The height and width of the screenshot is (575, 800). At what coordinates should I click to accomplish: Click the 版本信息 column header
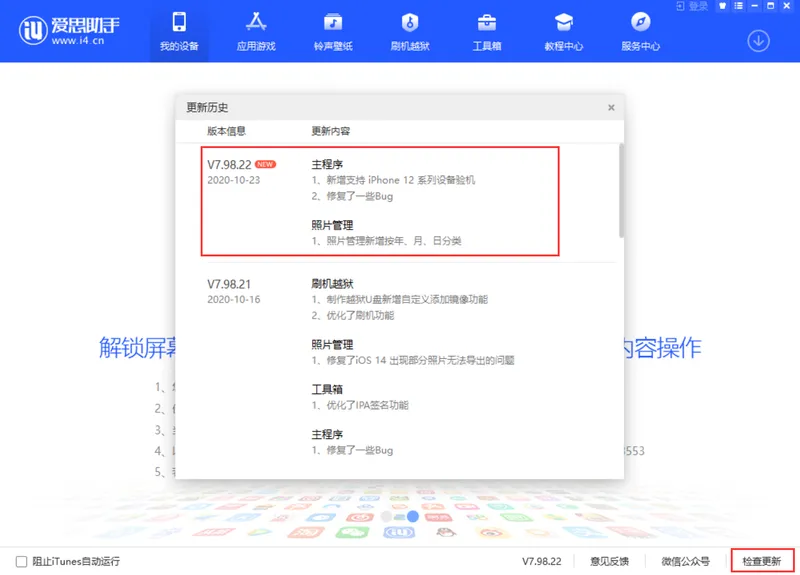tap(226, 131)
